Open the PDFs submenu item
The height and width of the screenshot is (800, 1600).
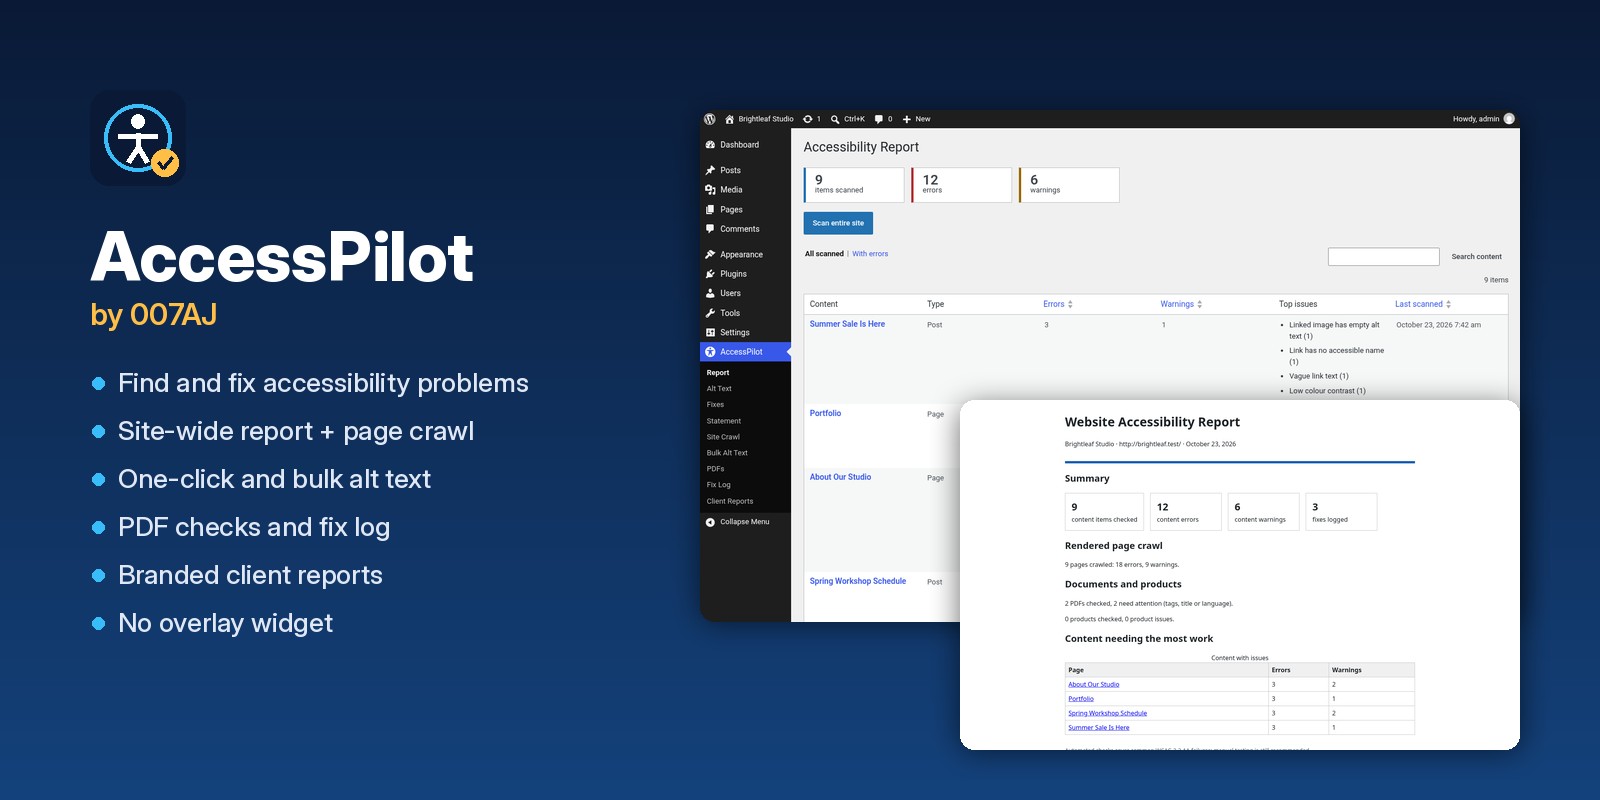click(x=715, y=469)
